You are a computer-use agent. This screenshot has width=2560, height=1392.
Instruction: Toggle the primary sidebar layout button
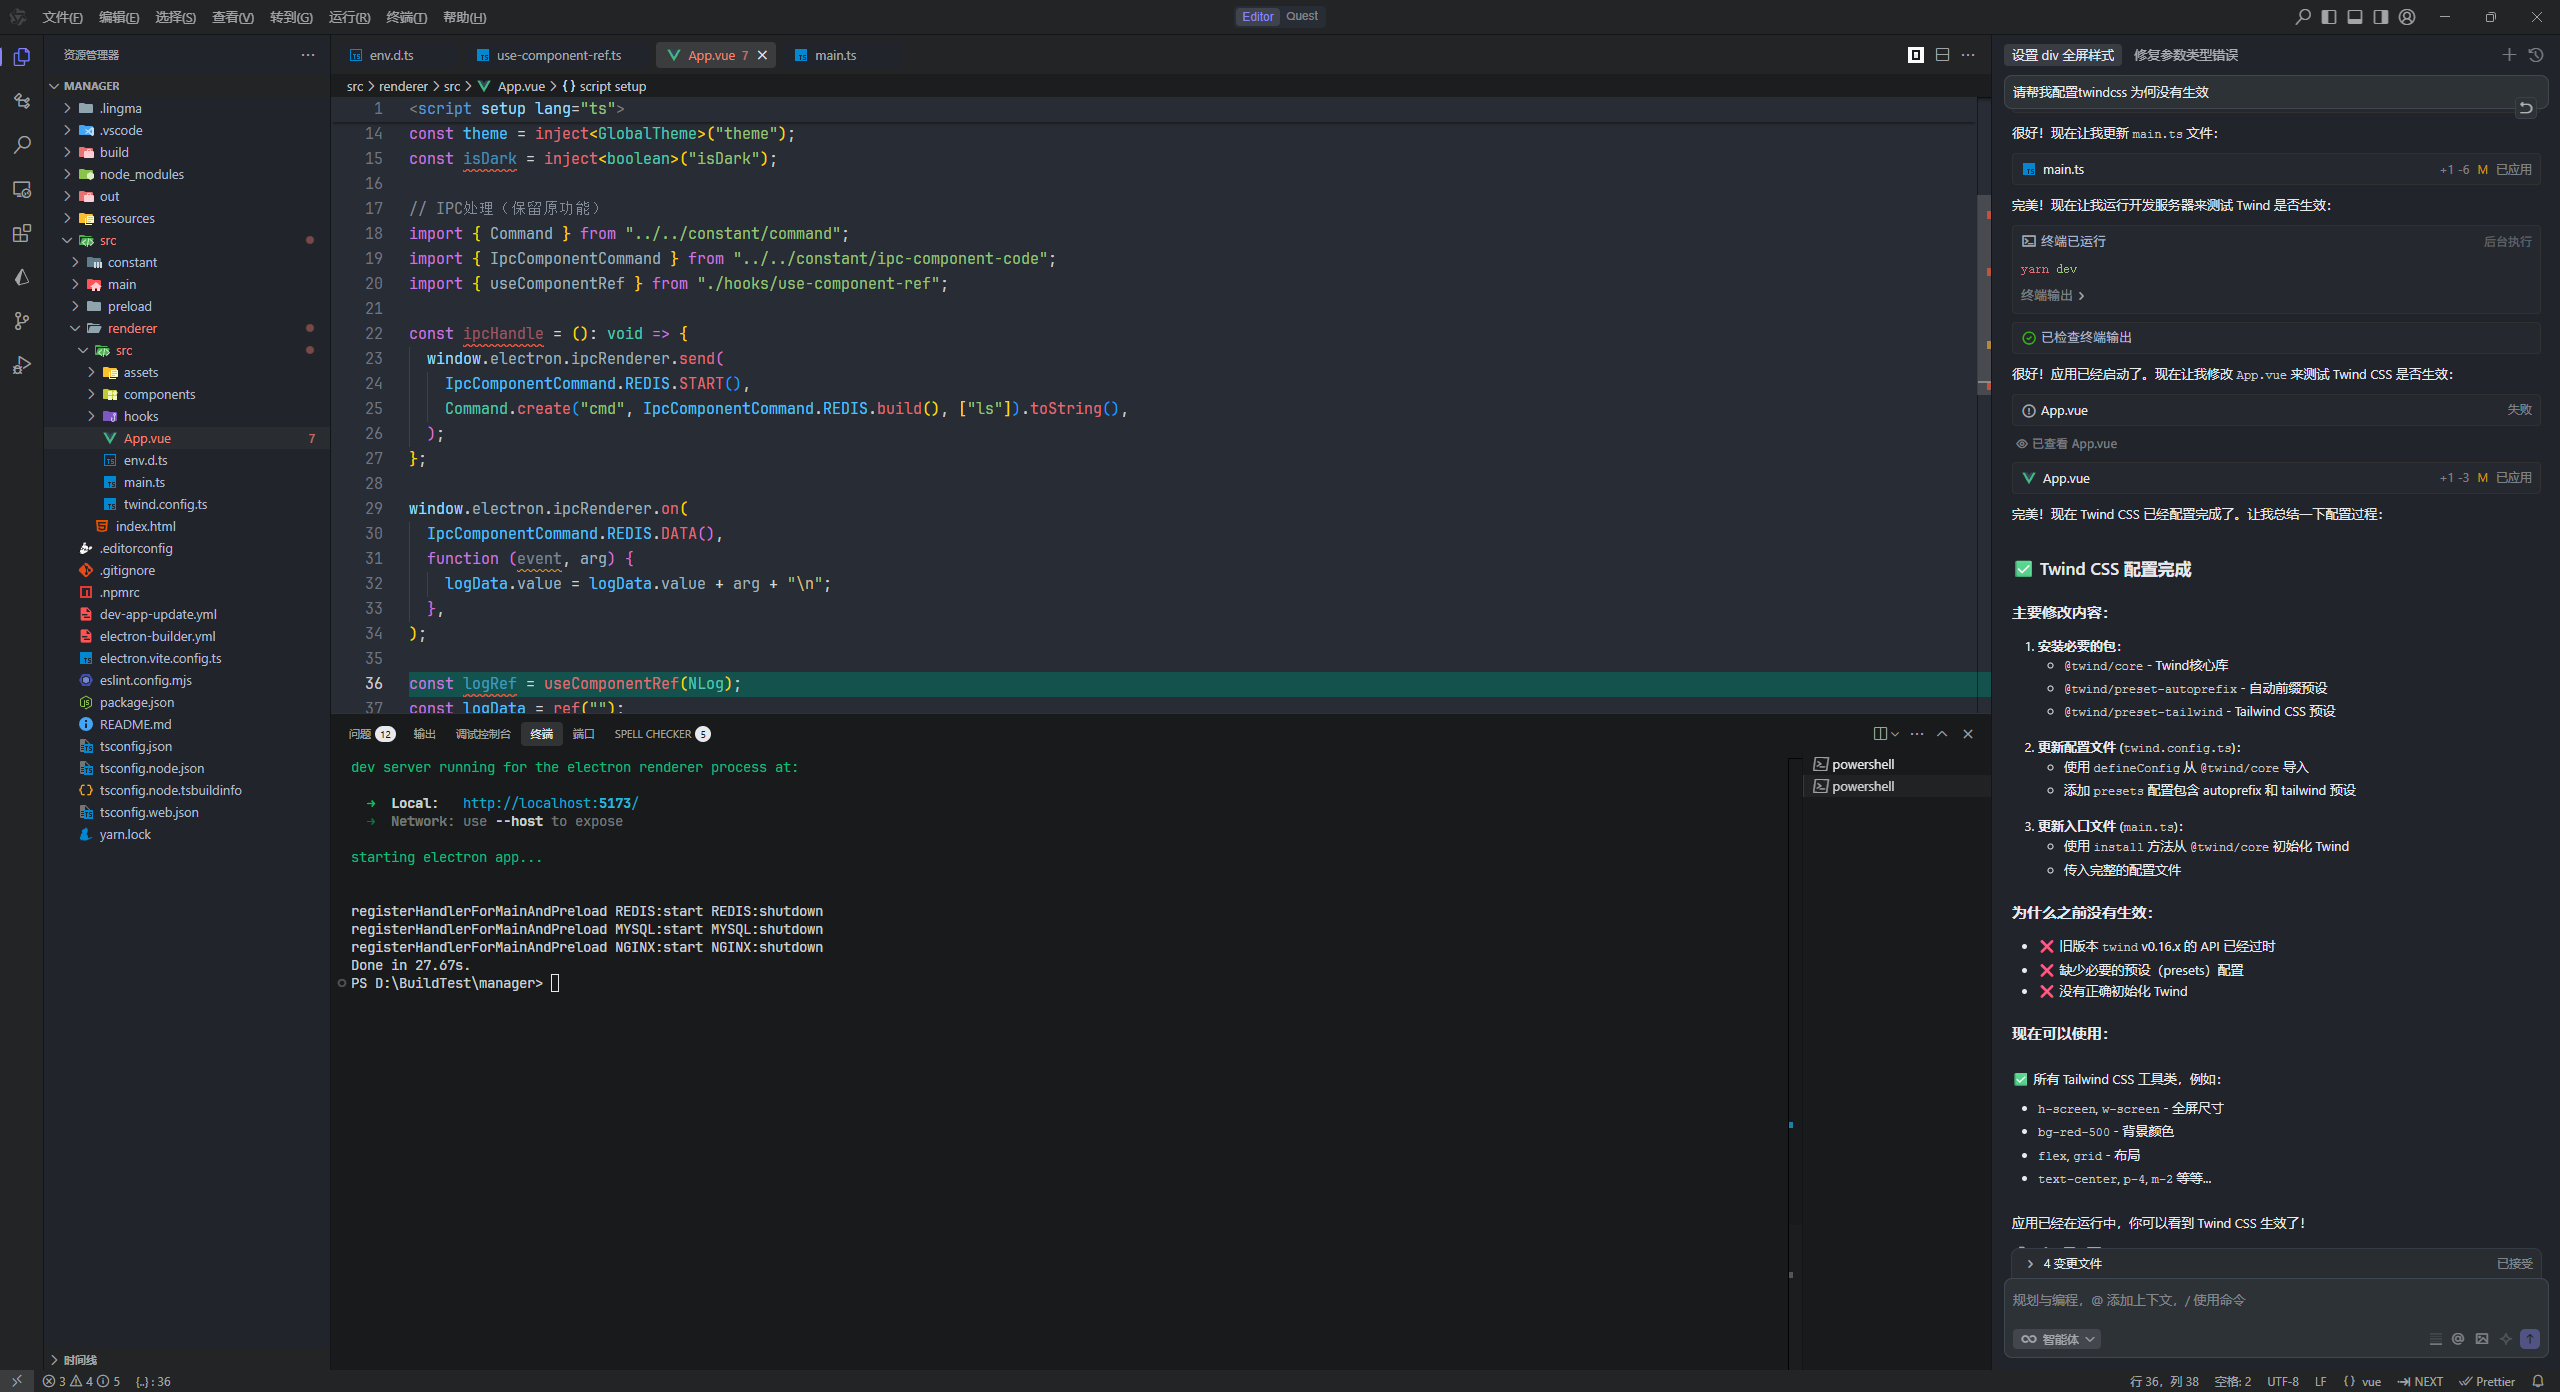pyautogui.click(x=2329, y=17)
